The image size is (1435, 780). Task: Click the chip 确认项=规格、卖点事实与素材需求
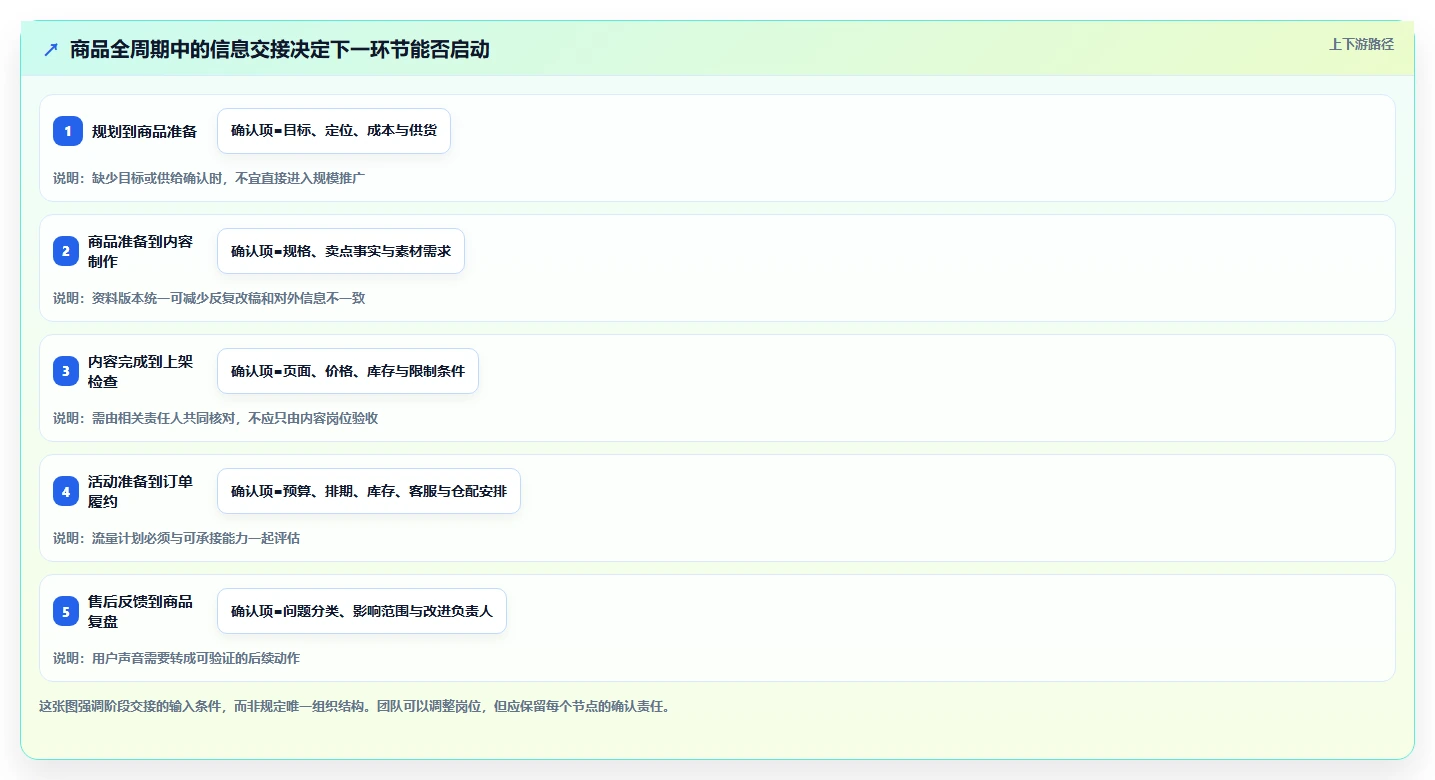[x=341, y=251]
